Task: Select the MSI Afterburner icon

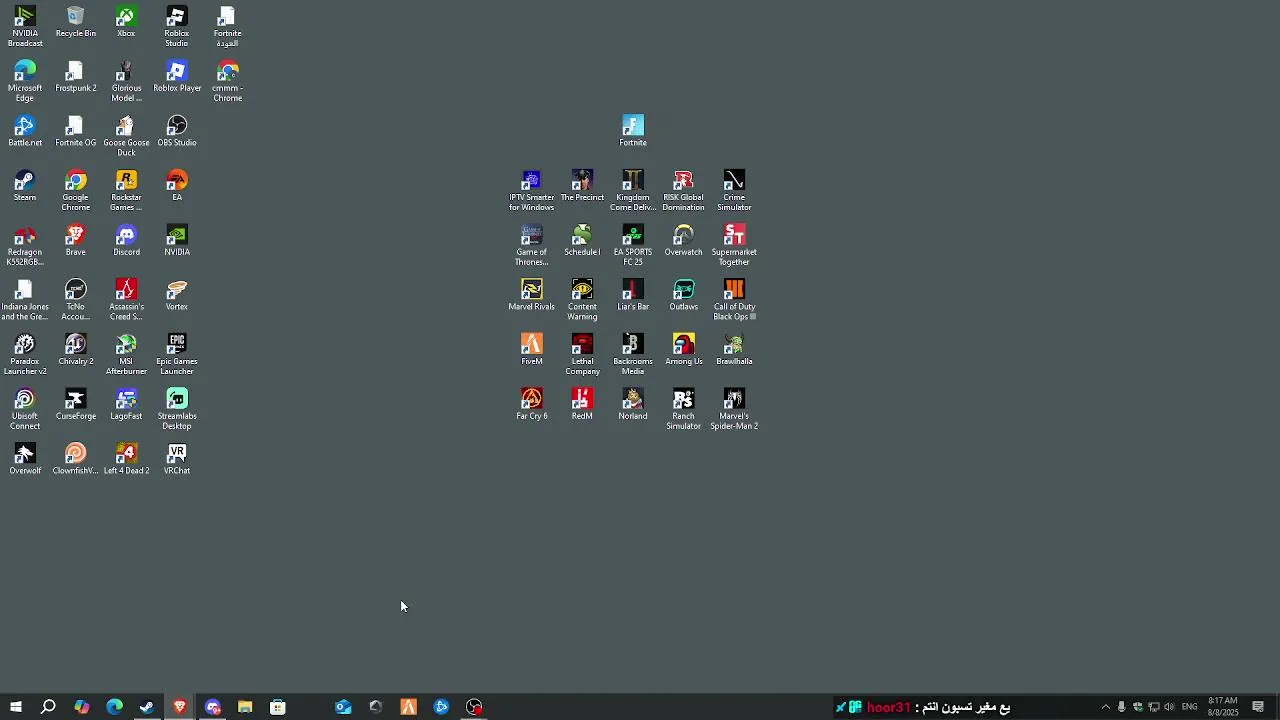Action: tap(126, 355)
